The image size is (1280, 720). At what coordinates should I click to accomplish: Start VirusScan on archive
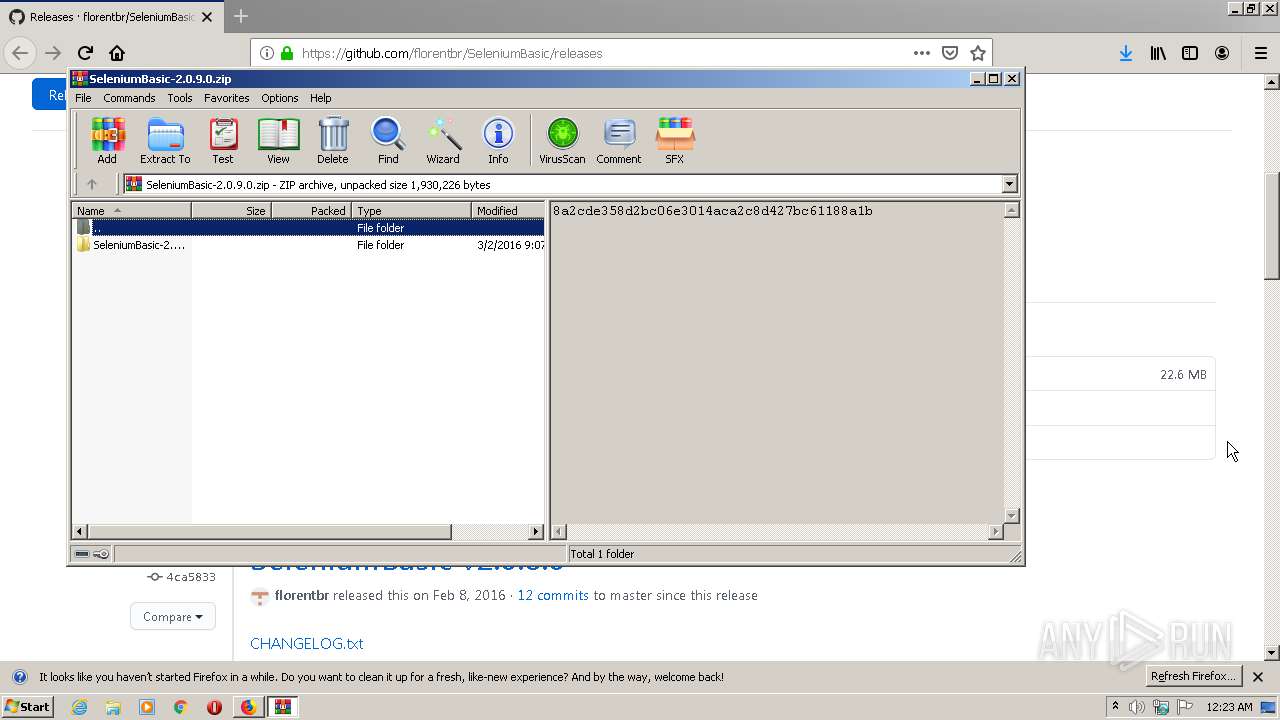click(x=562, y=140)
